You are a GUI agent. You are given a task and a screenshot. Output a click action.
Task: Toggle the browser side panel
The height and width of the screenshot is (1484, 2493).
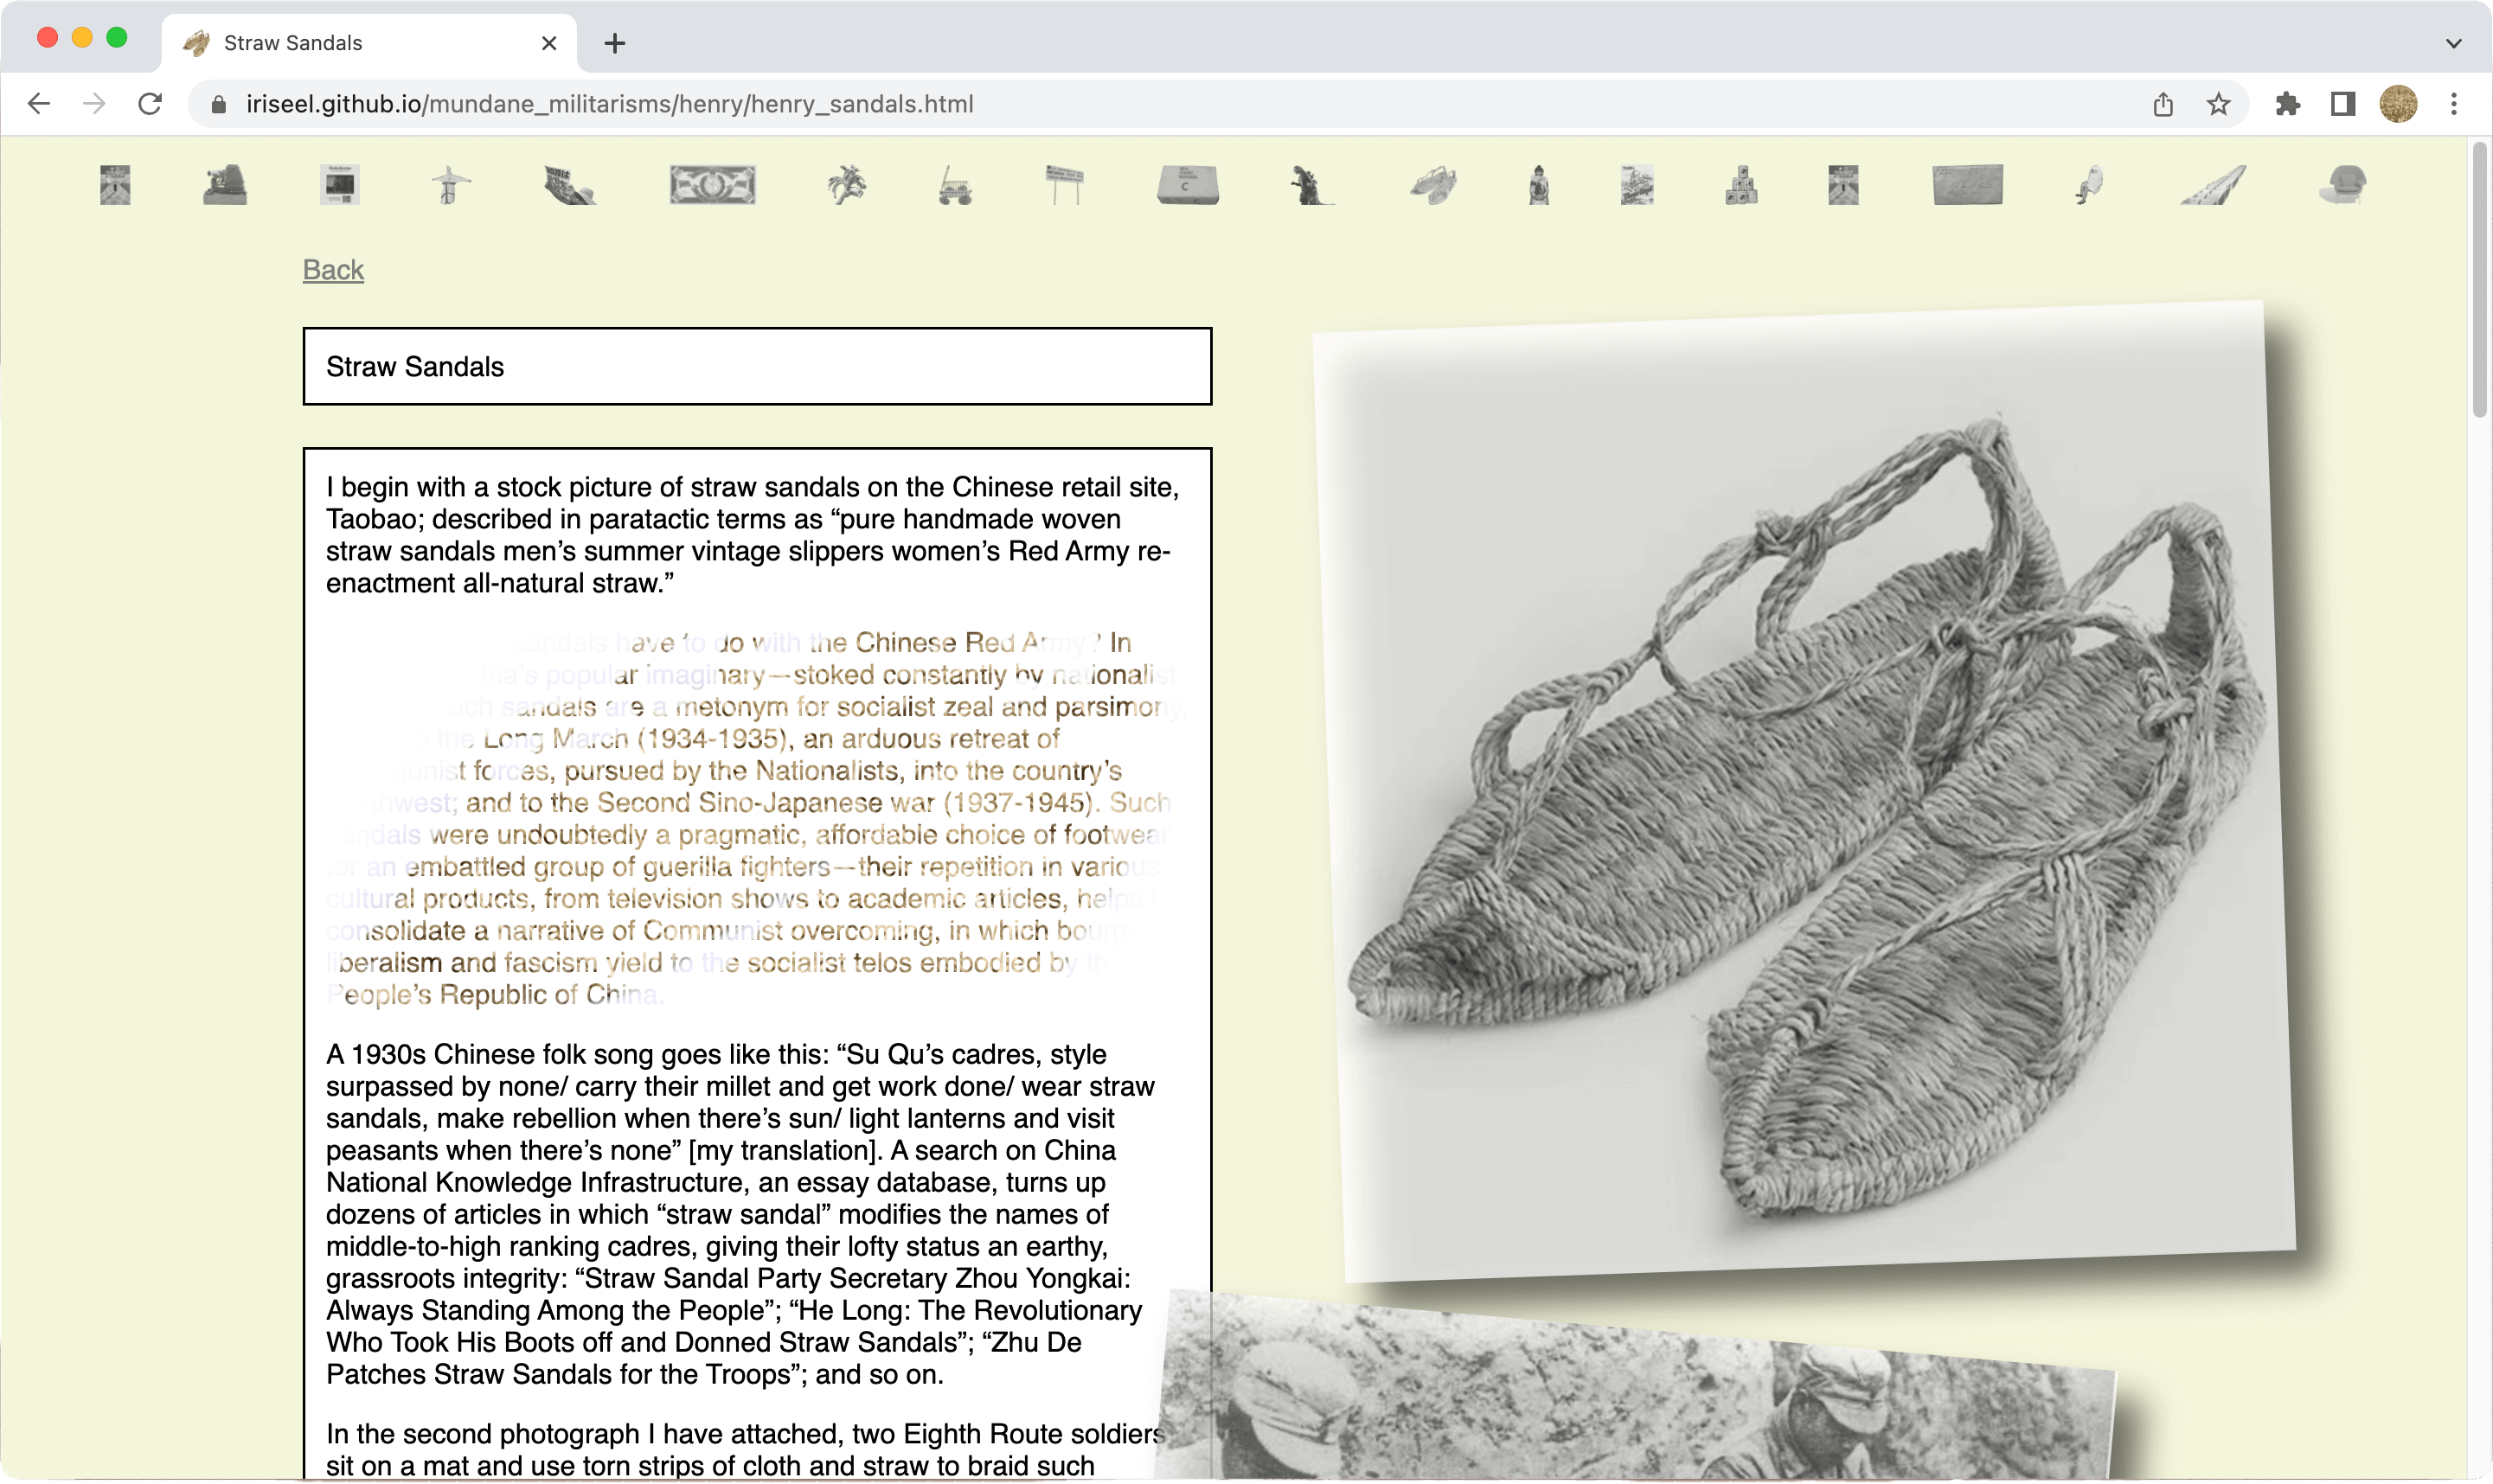click(2342, 104)
